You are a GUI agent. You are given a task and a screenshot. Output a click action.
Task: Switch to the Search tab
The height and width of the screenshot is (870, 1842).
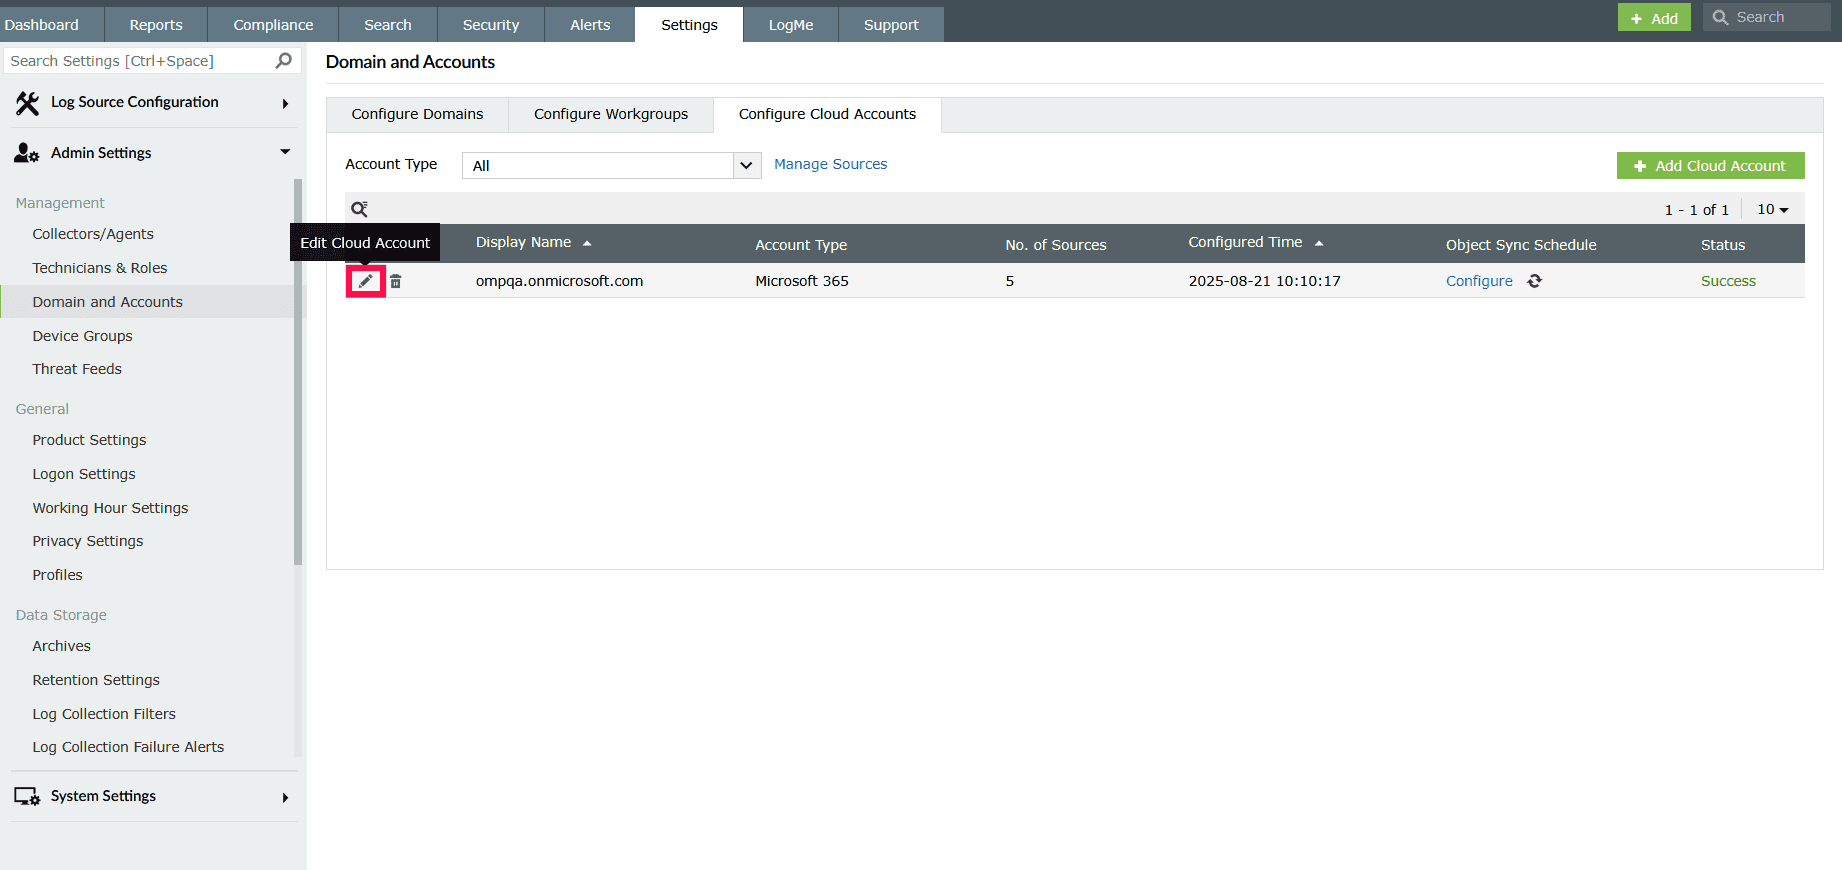click(x=388, y=25)
